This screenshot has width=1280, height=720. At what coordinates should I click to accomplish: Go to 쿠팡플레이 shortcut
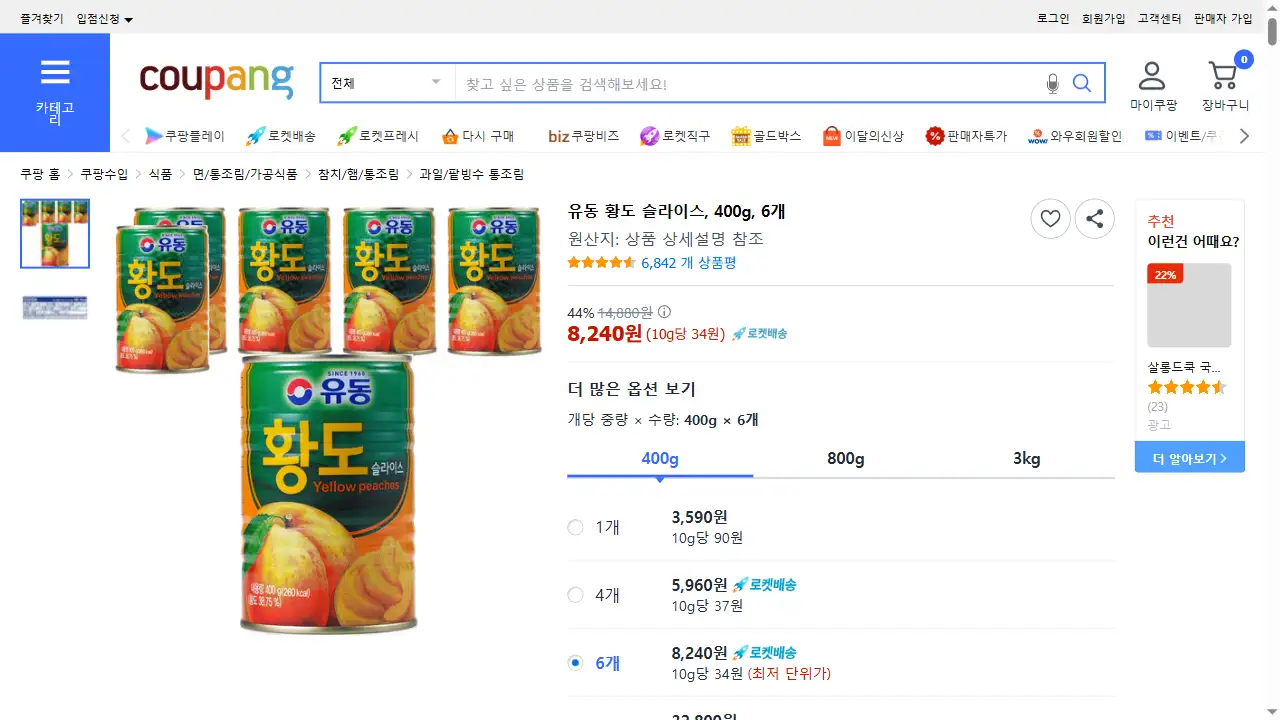pyautogui.click(x=185, y=136)
